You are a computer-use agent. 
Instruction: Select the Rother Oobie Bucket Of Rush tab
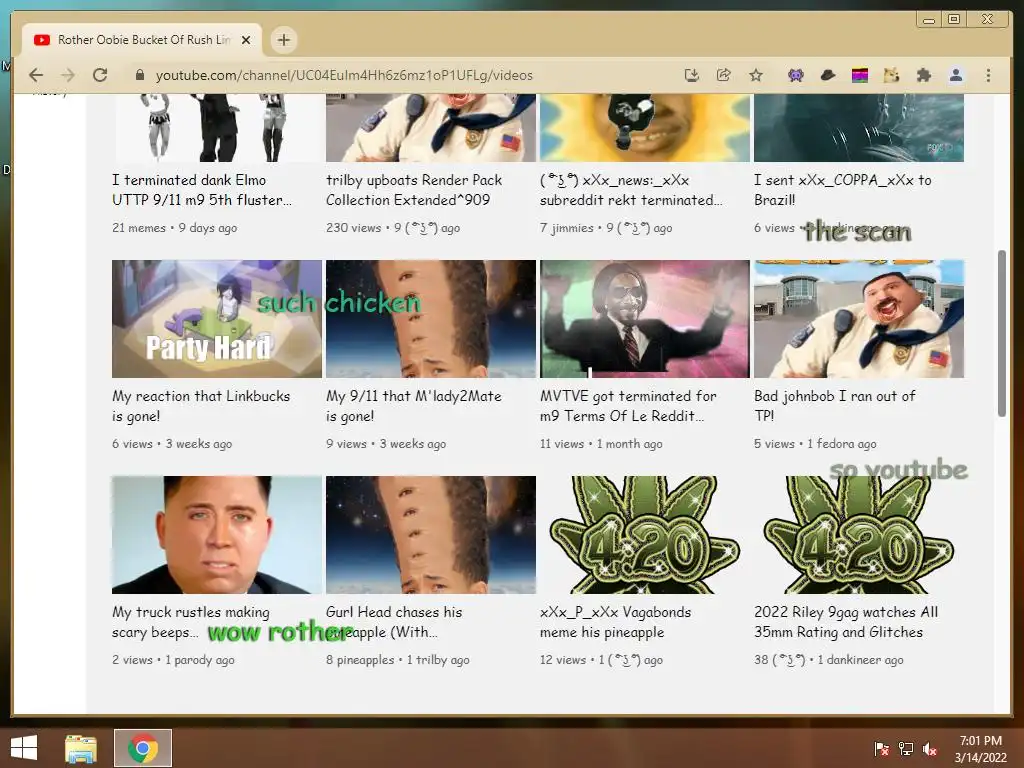(142, 40)
